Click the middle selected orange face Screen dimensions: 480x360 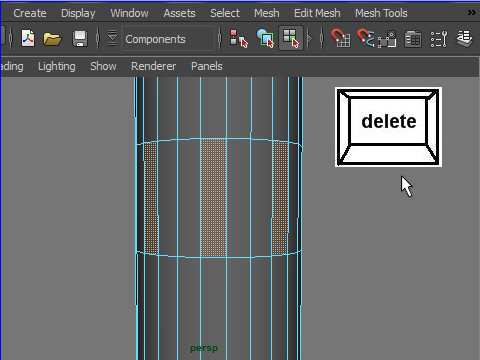click(x=214, y=198)
